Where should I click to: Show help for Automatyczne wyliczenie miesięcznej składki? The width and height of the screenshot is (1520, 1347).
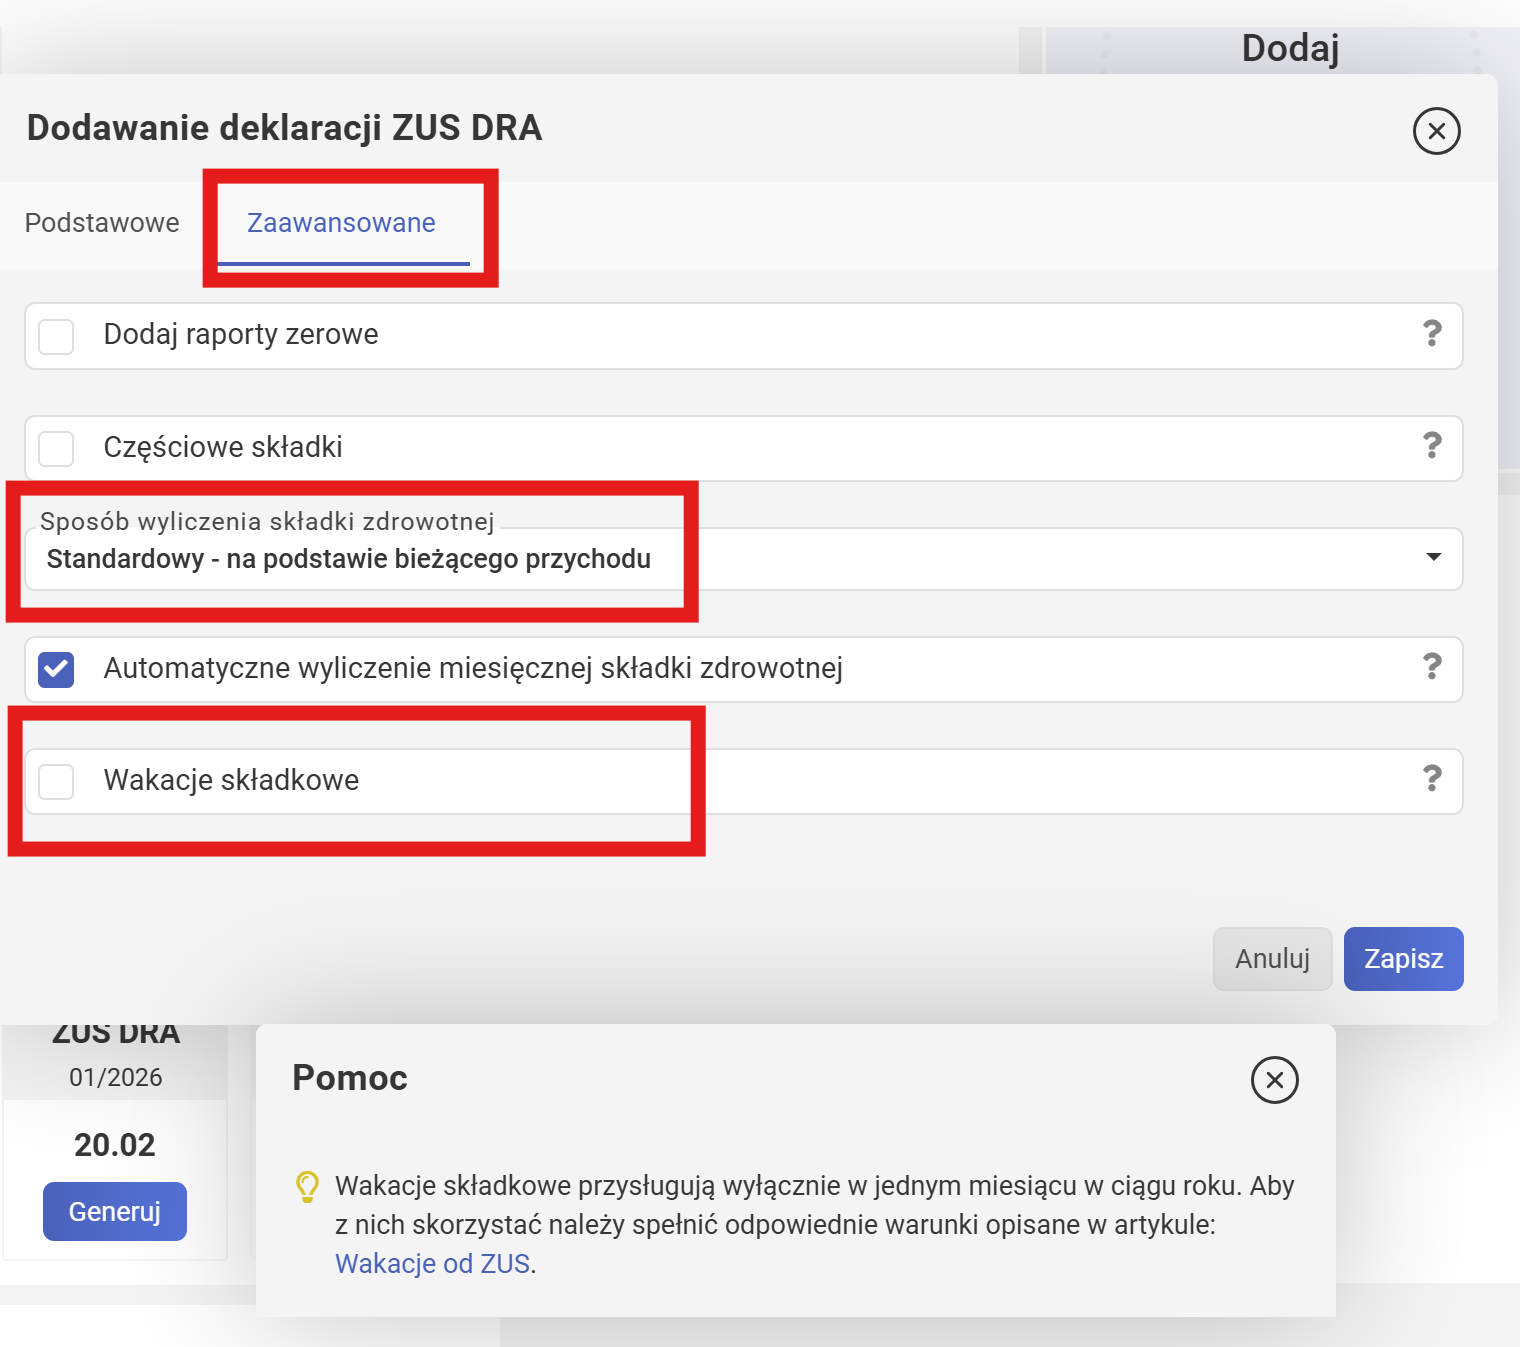pyautogui.click(x=1432, y=667)
